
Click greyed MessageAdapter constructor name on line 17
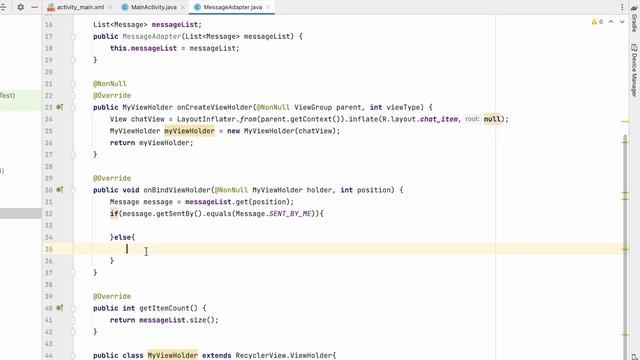(151, 36)
